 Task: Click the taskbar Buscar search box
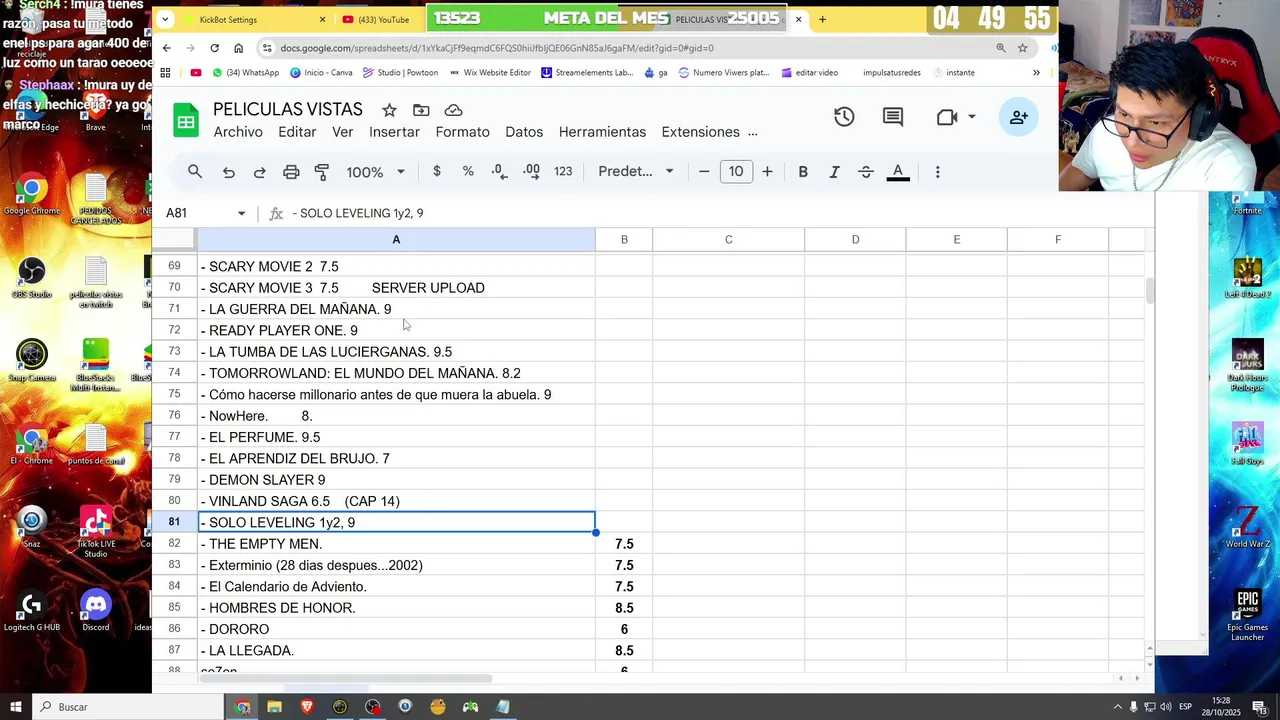[130, 707]
